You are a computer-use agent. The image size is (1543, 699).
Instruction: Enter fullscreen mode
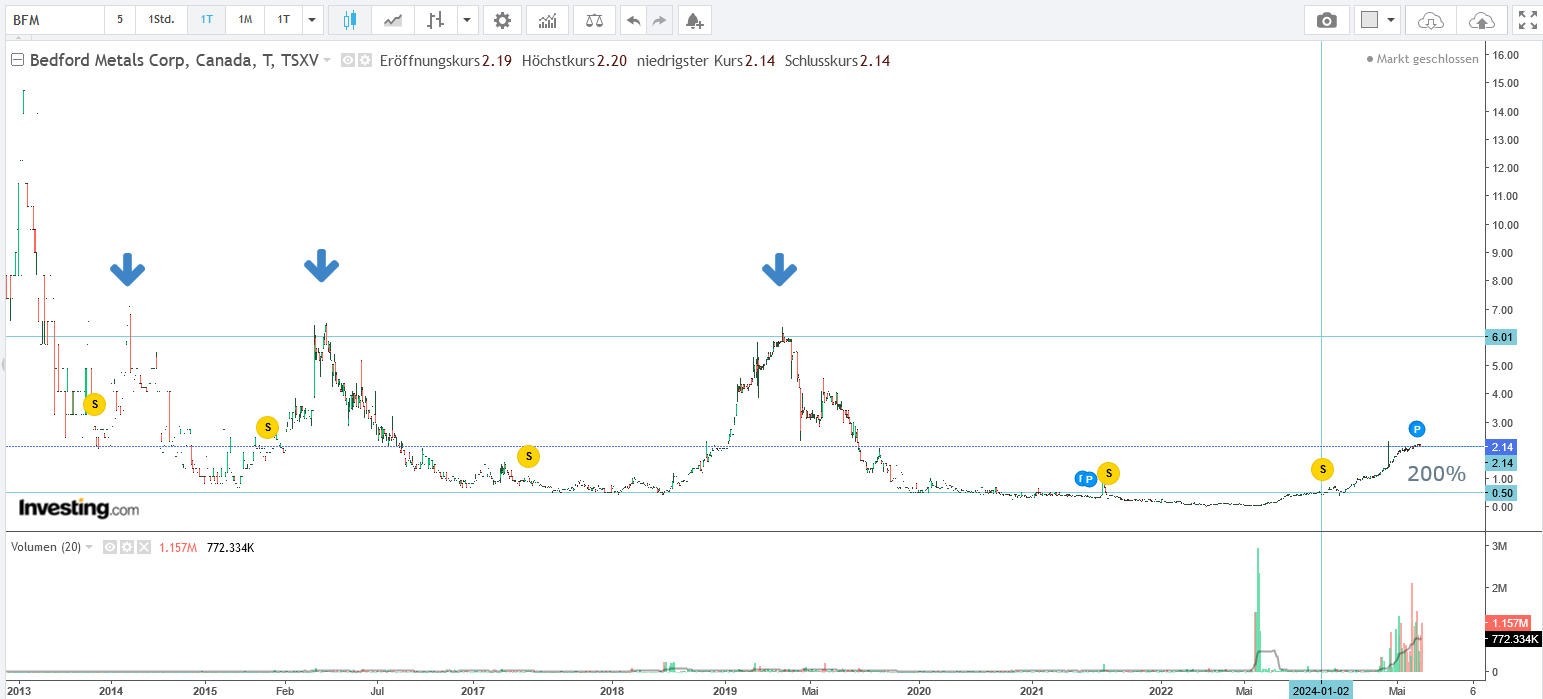(1527, 20)
